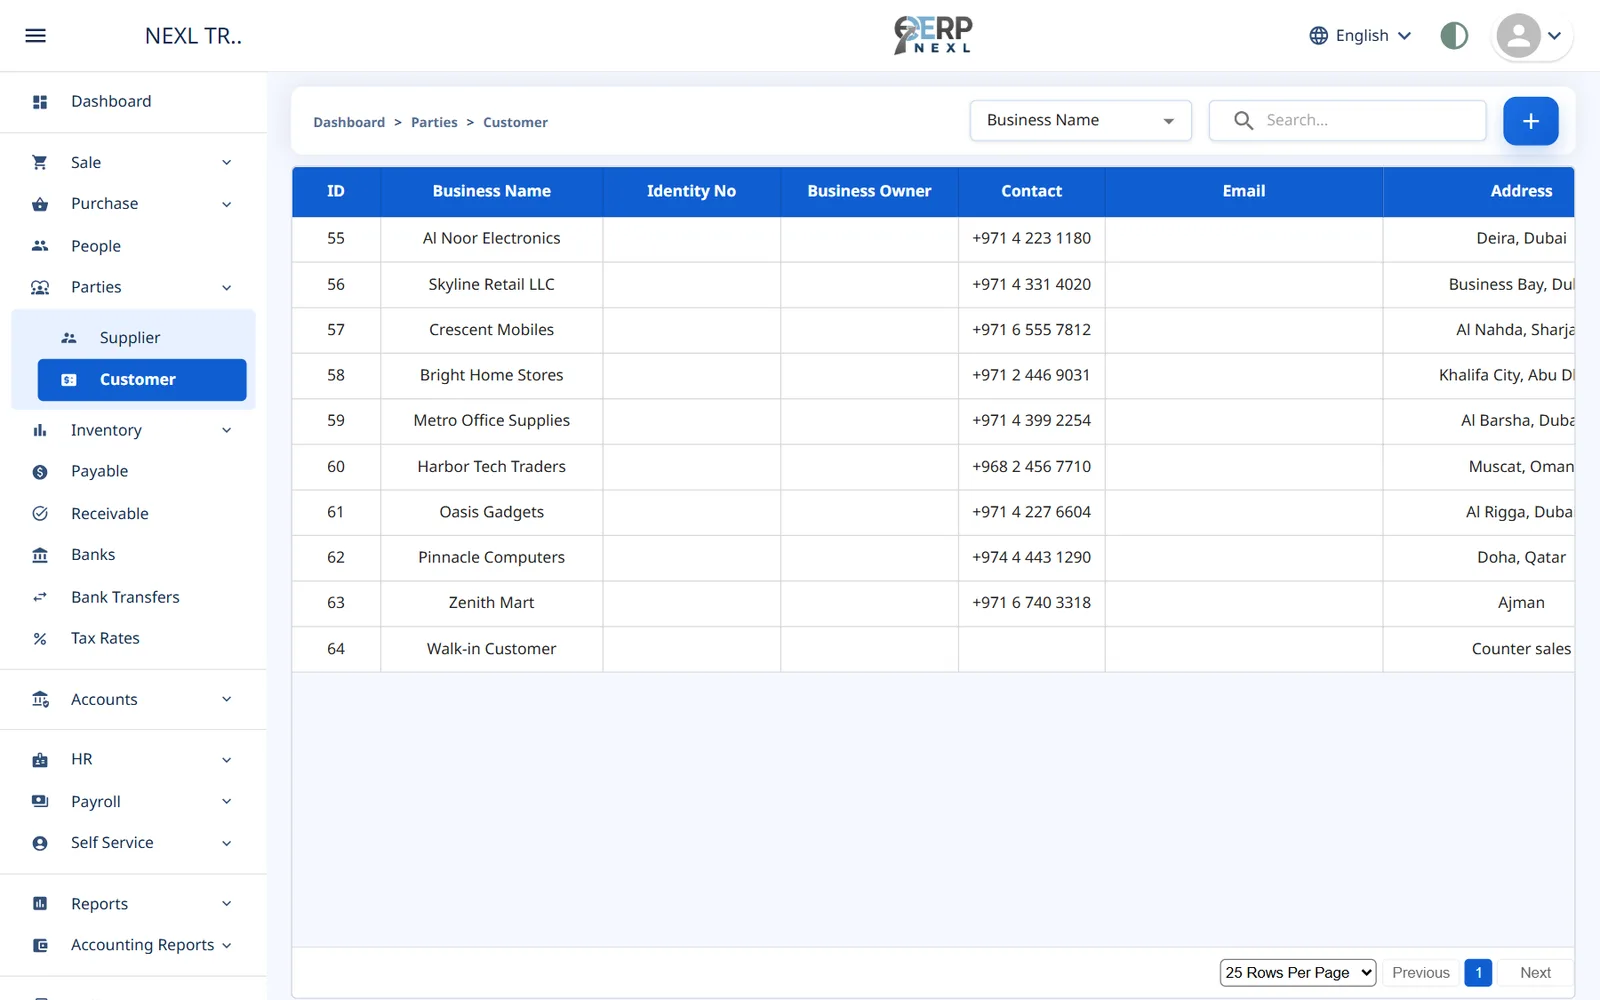Click the Tax Rates percent icon
Screen dimensions: 1600x1000
point(40,639)
